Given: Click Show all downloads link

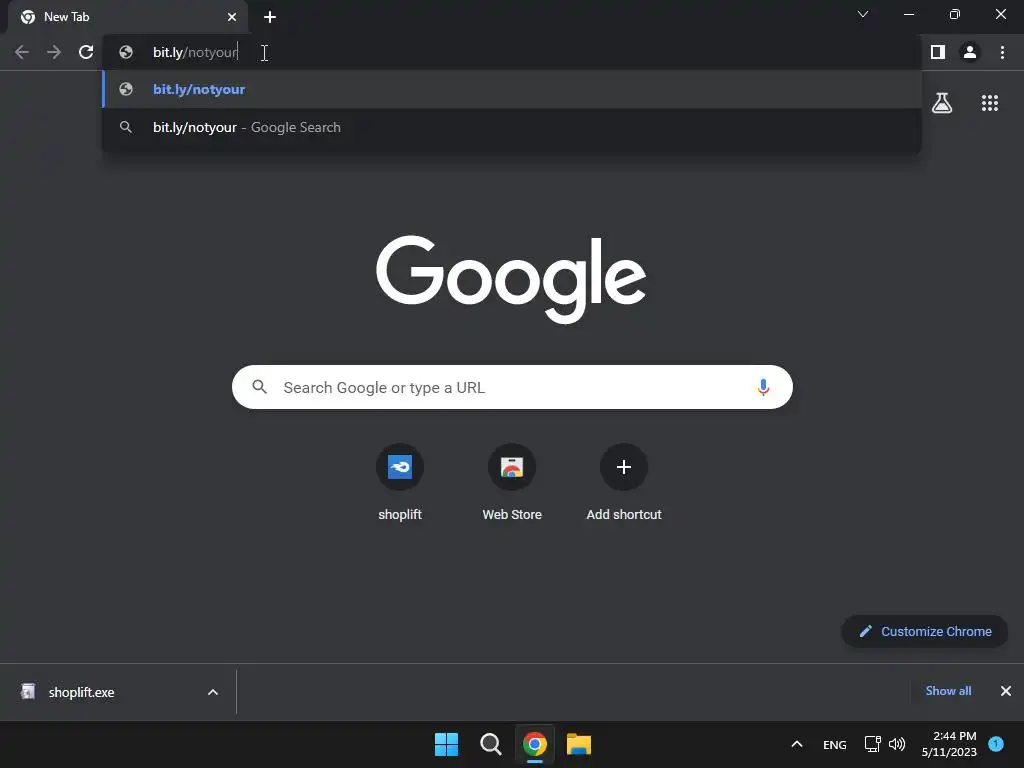Looking at the screenshot, I should pyautogui.click(x=948, y=691).
